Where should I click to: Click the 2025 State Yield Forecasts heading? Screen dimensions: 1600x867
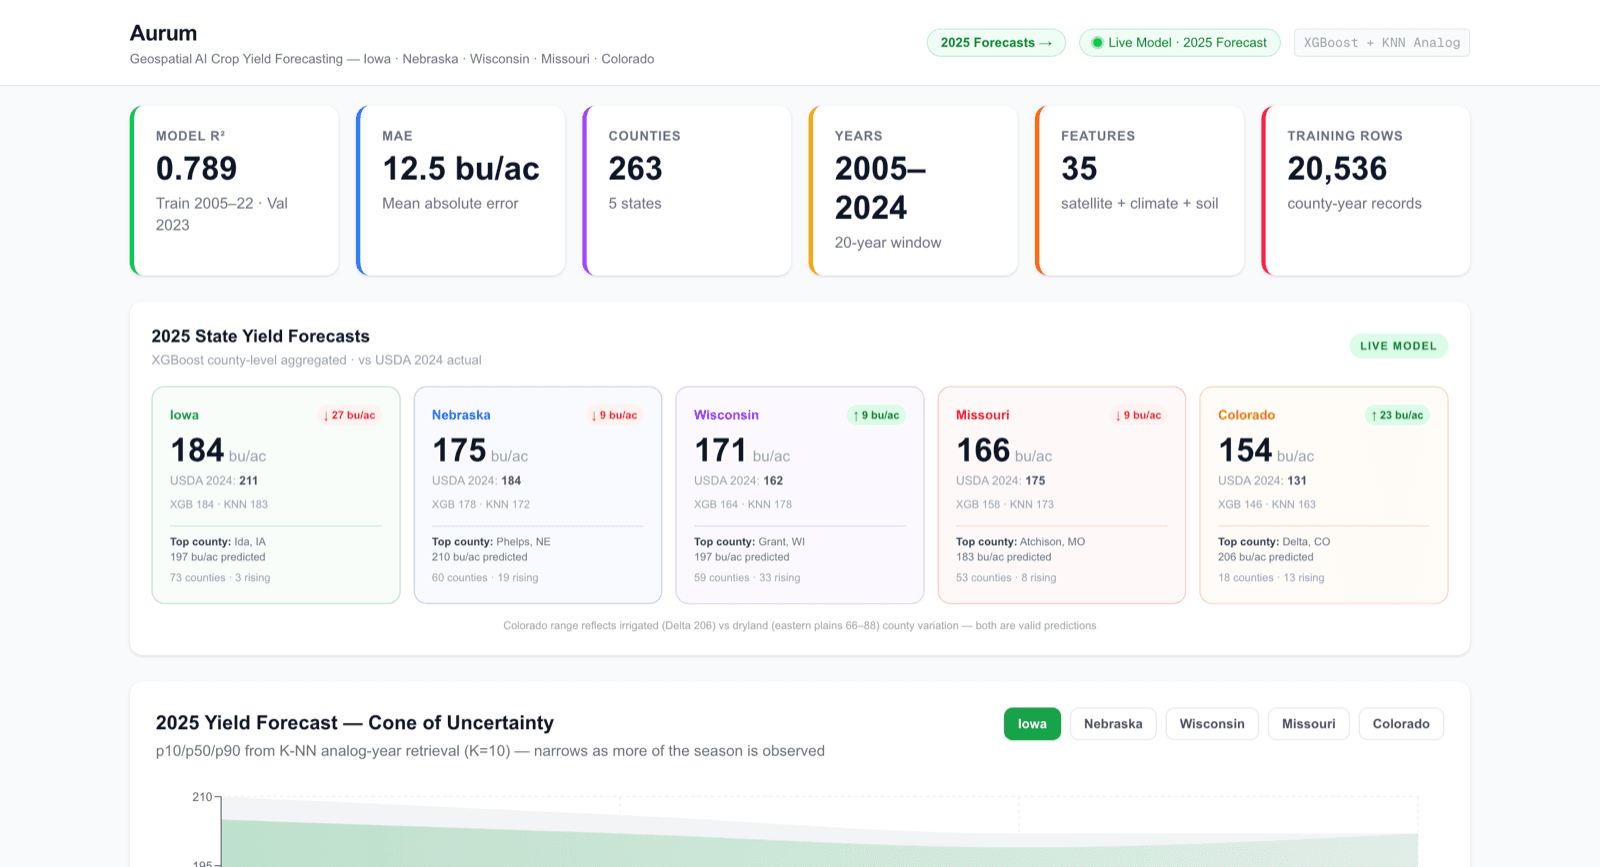click(261, 336)
